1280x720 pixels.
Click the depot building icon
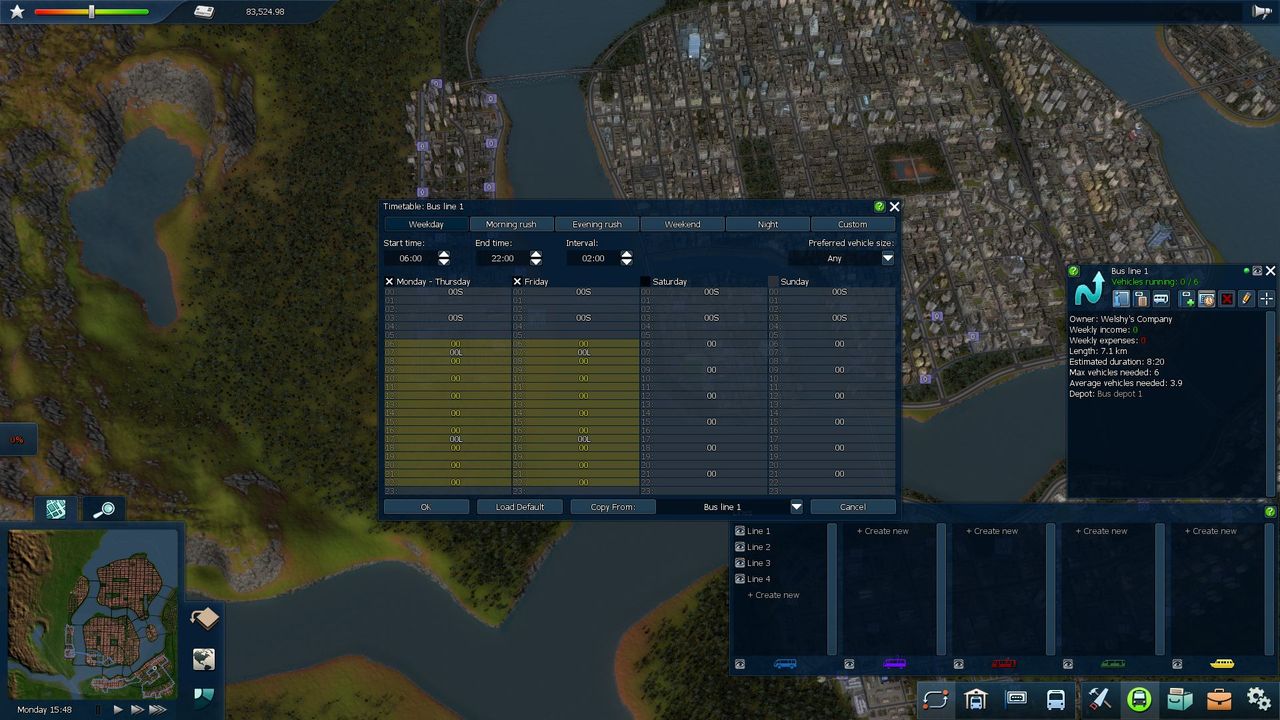click(x=976, y=699)
